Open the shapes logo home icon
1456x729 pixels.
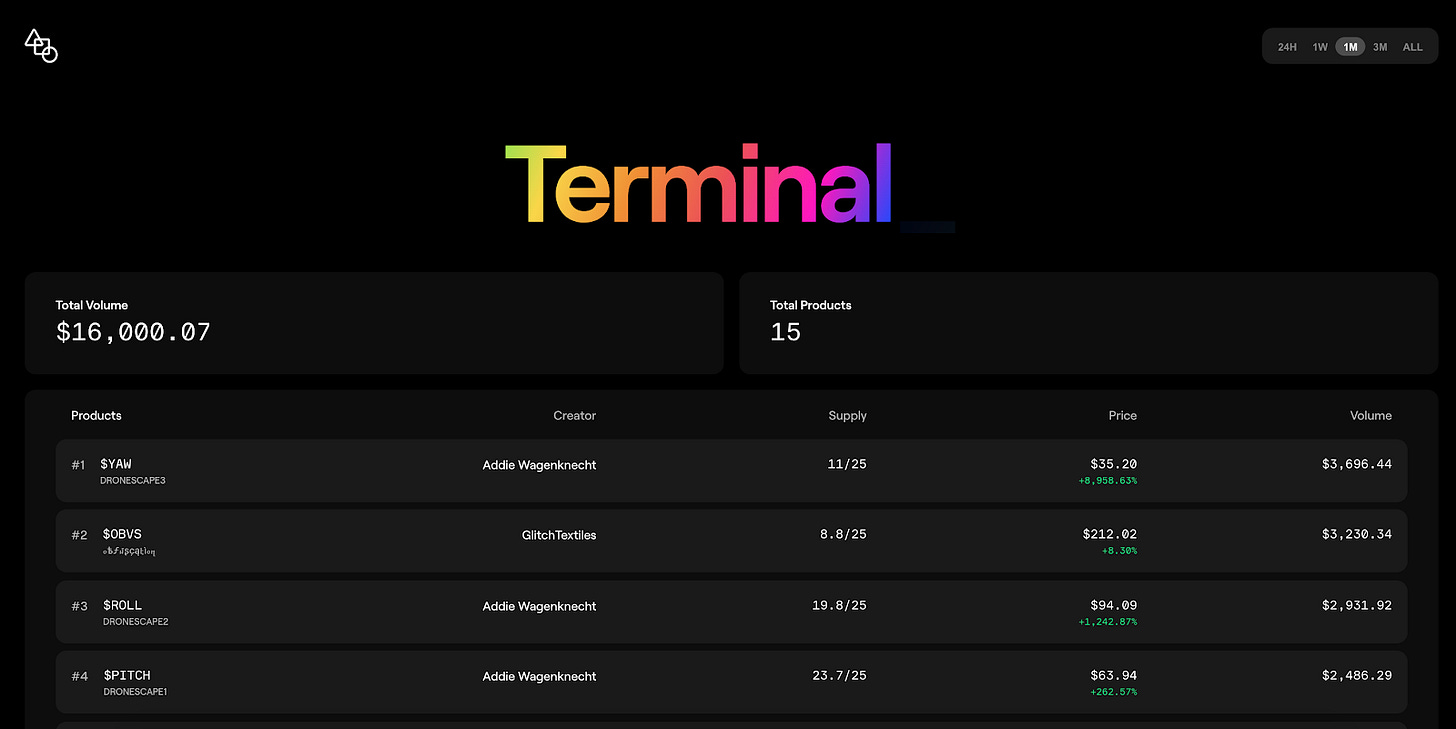point(41,46)
